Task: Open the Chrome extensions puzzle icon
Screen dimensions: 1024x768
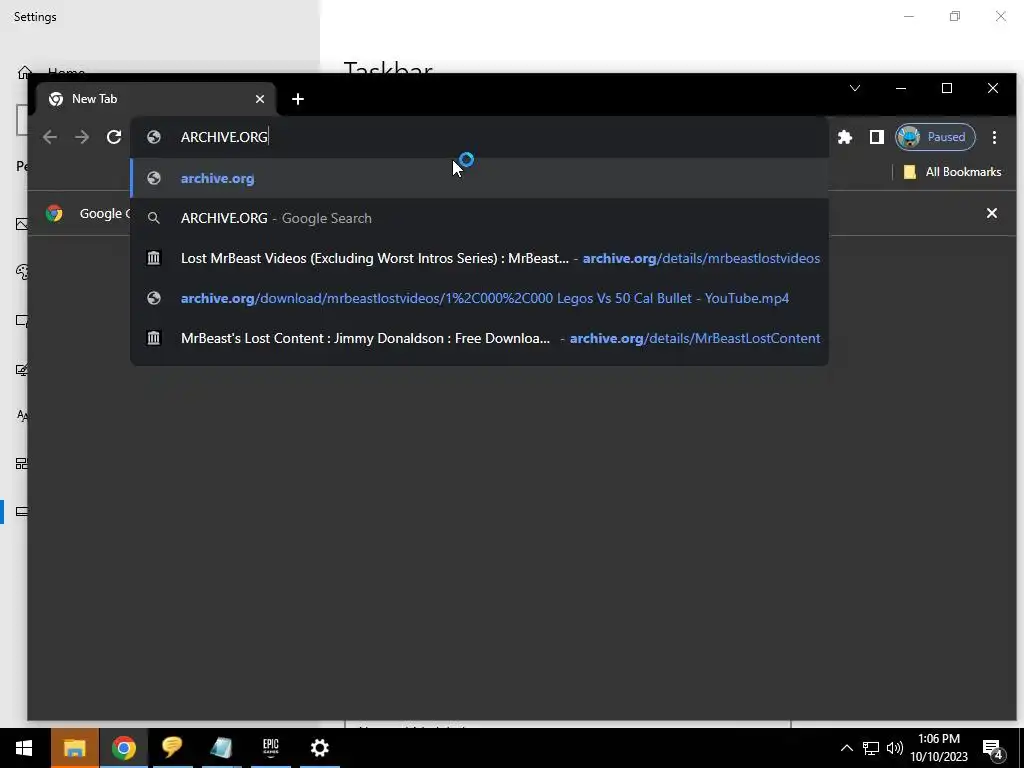Action: click(844, 137)
